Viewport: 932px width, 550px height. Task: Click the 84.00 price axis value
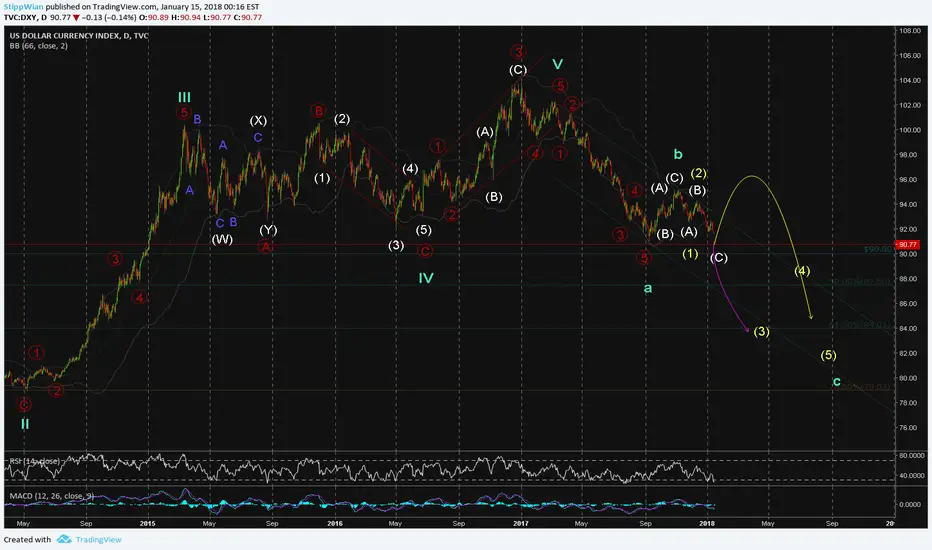click(908, 328)
